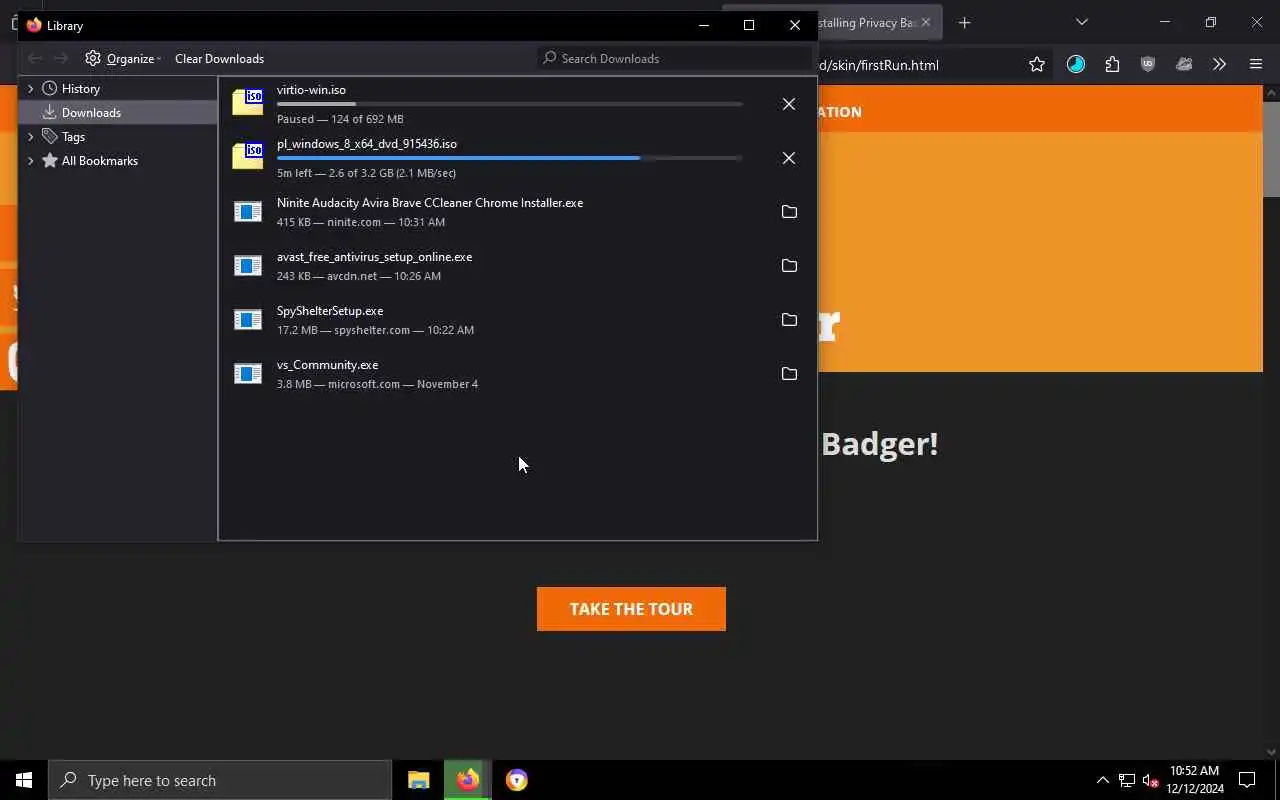Screen dimensions: 1280x800
Task: Open File Explorer from the taskbar
Action: click(x=418, y=780)
